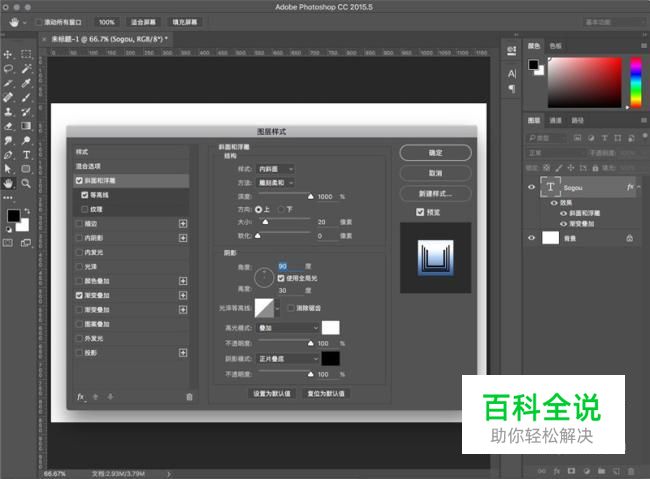Select the Move tool
The image size is (650, 479).
8,54
